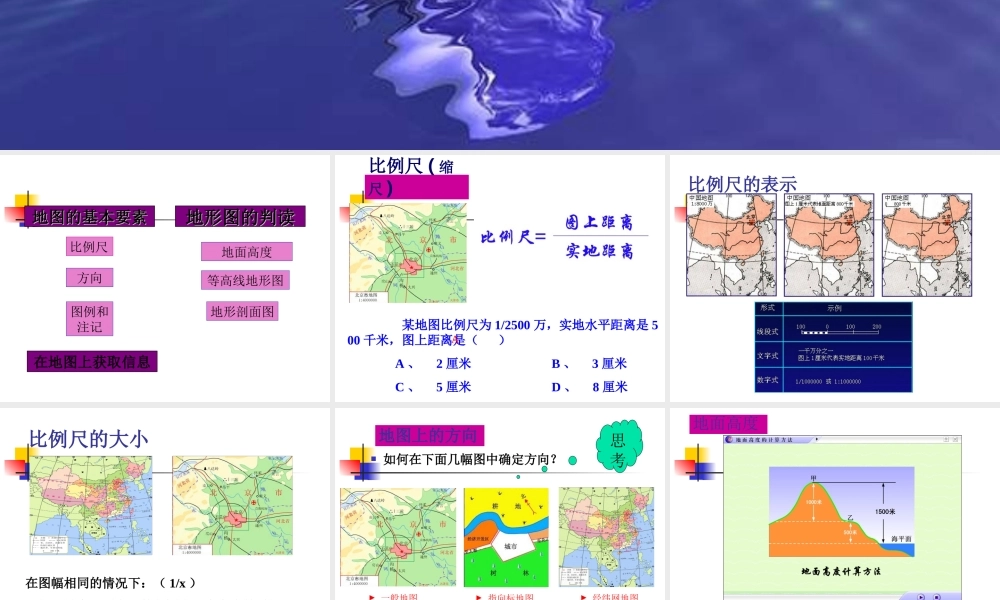The image size is (1000, 600).
Task: Click the 地图的基本要素 heading banner
Action: (x=89, y=217)
